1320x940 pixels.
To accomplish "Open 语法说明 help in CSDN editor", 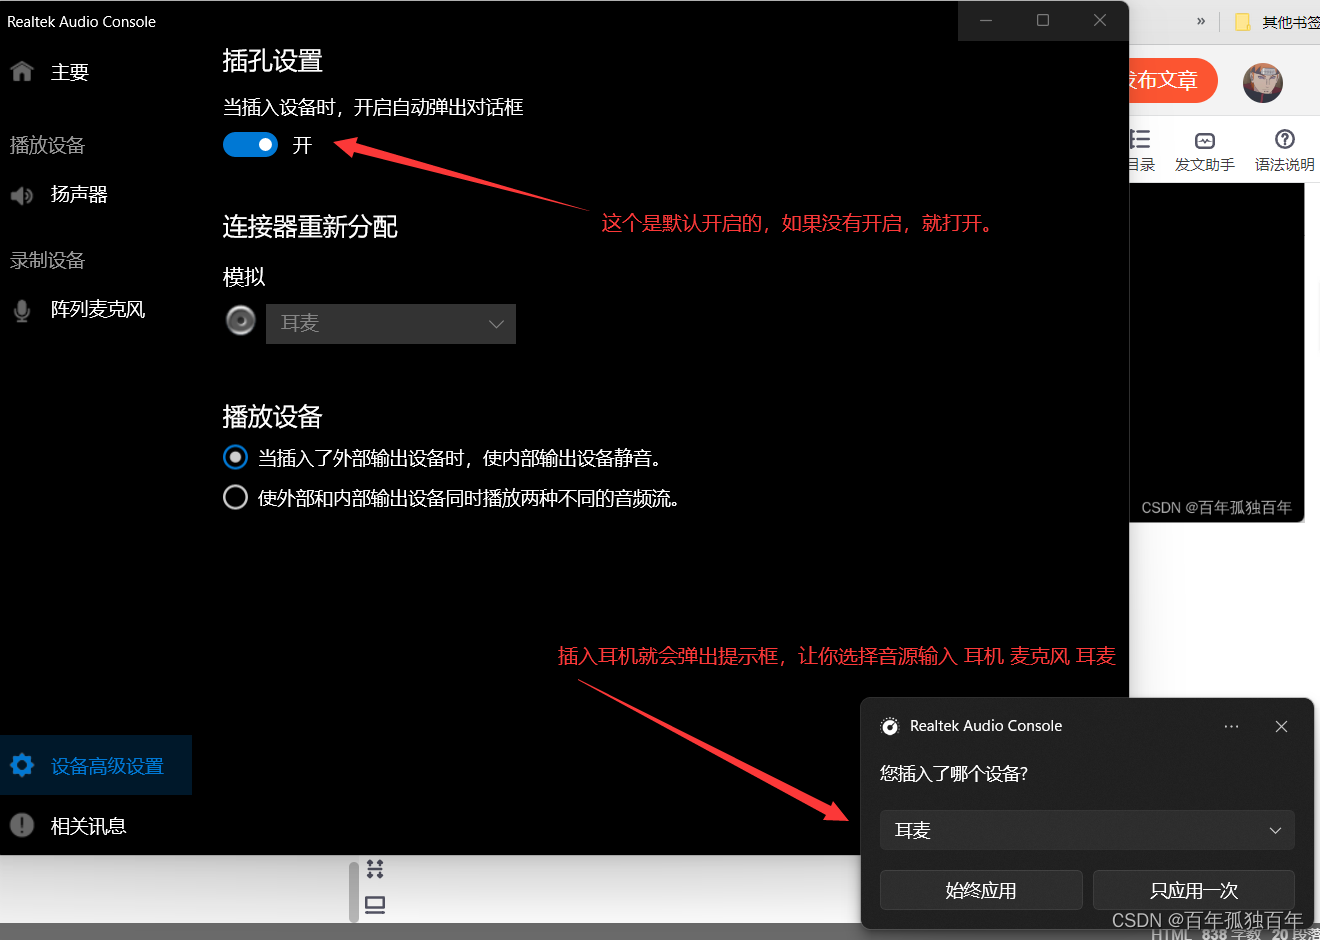I will coord(1285,151).
